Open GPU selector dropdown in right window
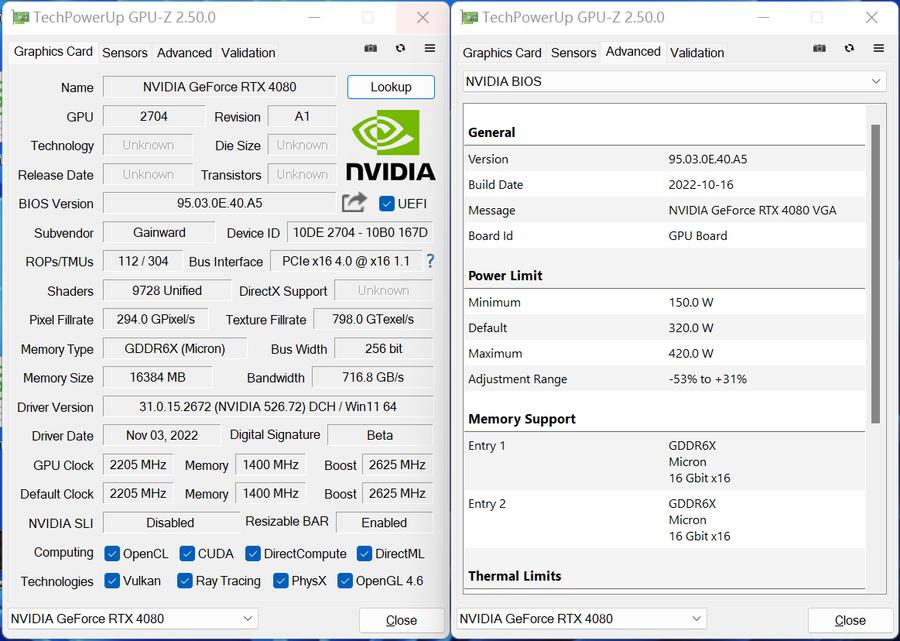 pos(581,619)
